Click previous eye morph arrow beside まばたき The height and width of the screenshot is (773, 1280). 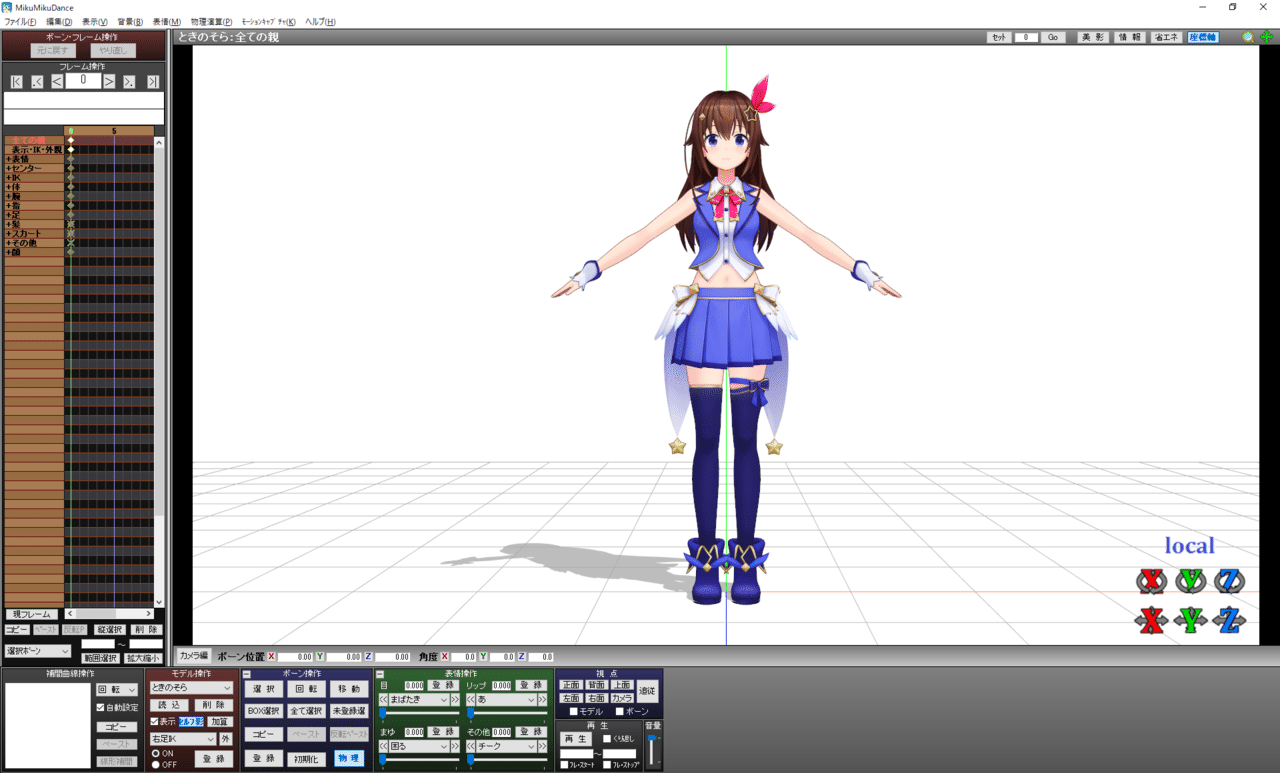(383, 700)
